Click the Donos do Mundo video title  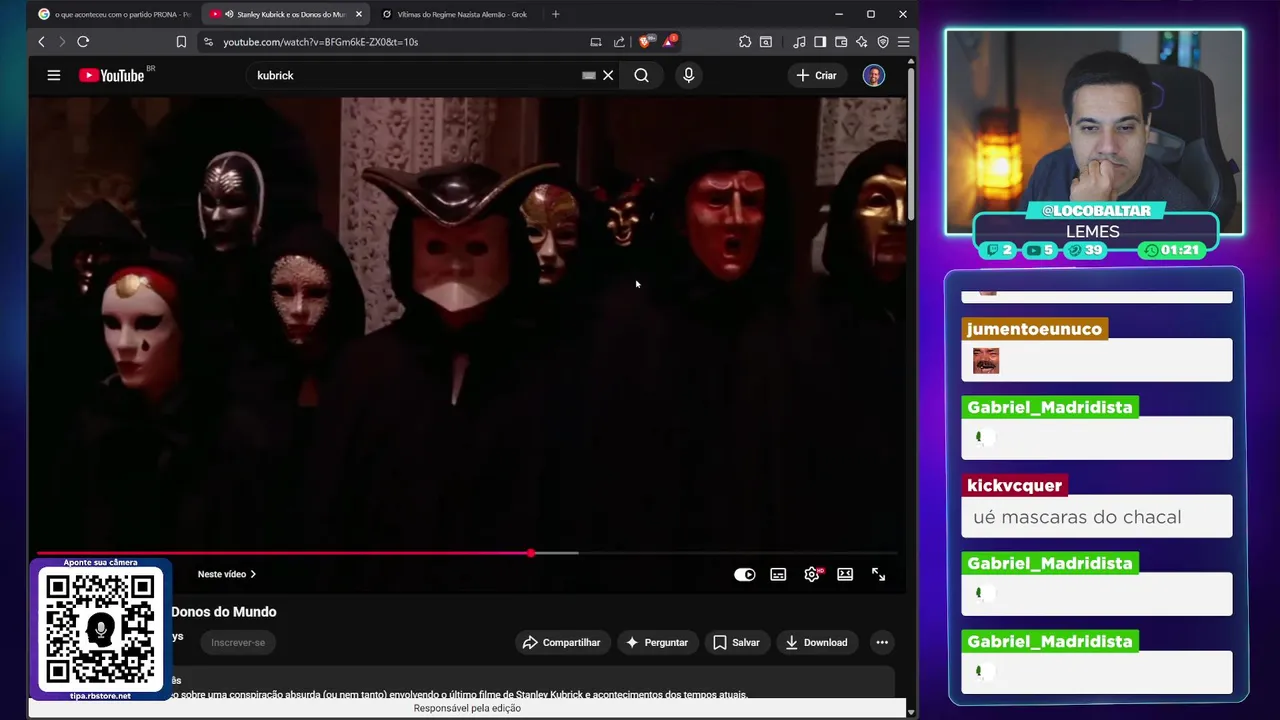(224, 612)
